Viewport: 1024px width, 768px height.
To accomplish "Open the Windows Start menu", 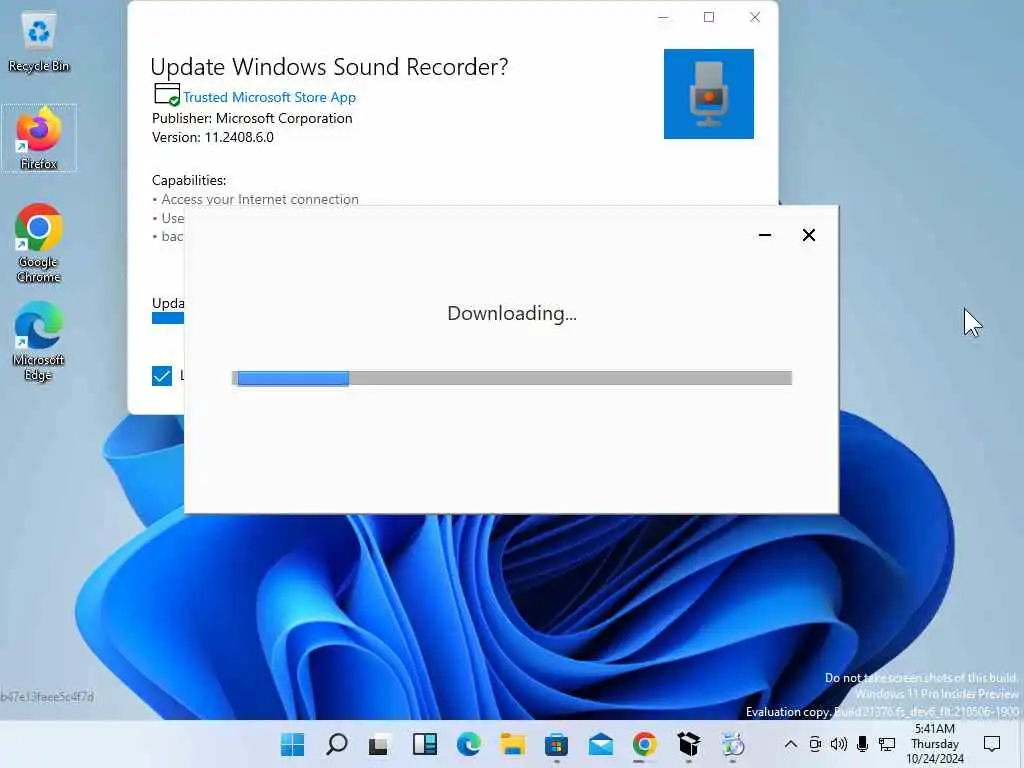I will [292, 744].
